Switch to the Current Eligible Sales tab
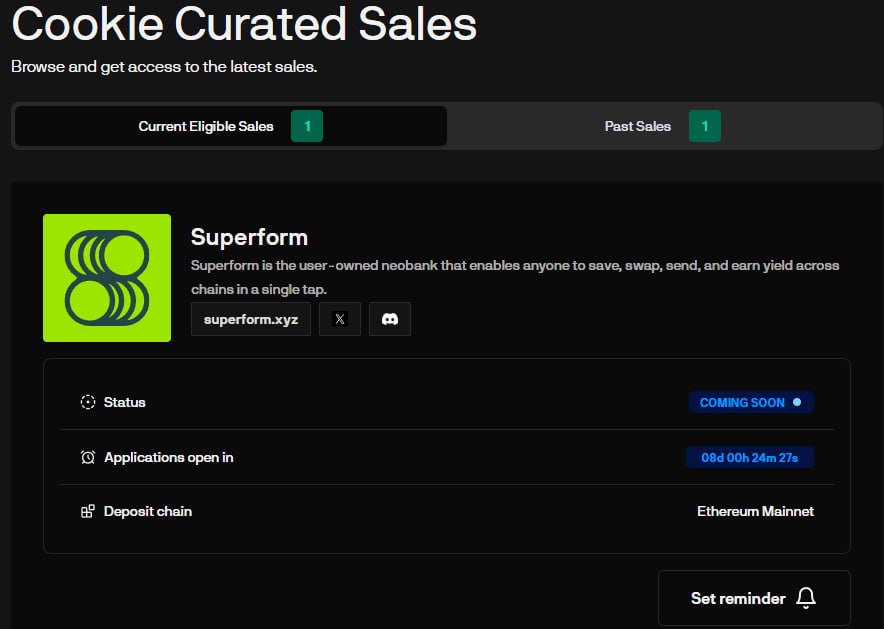This screenshot has height=629, width=884. (206, 127)
